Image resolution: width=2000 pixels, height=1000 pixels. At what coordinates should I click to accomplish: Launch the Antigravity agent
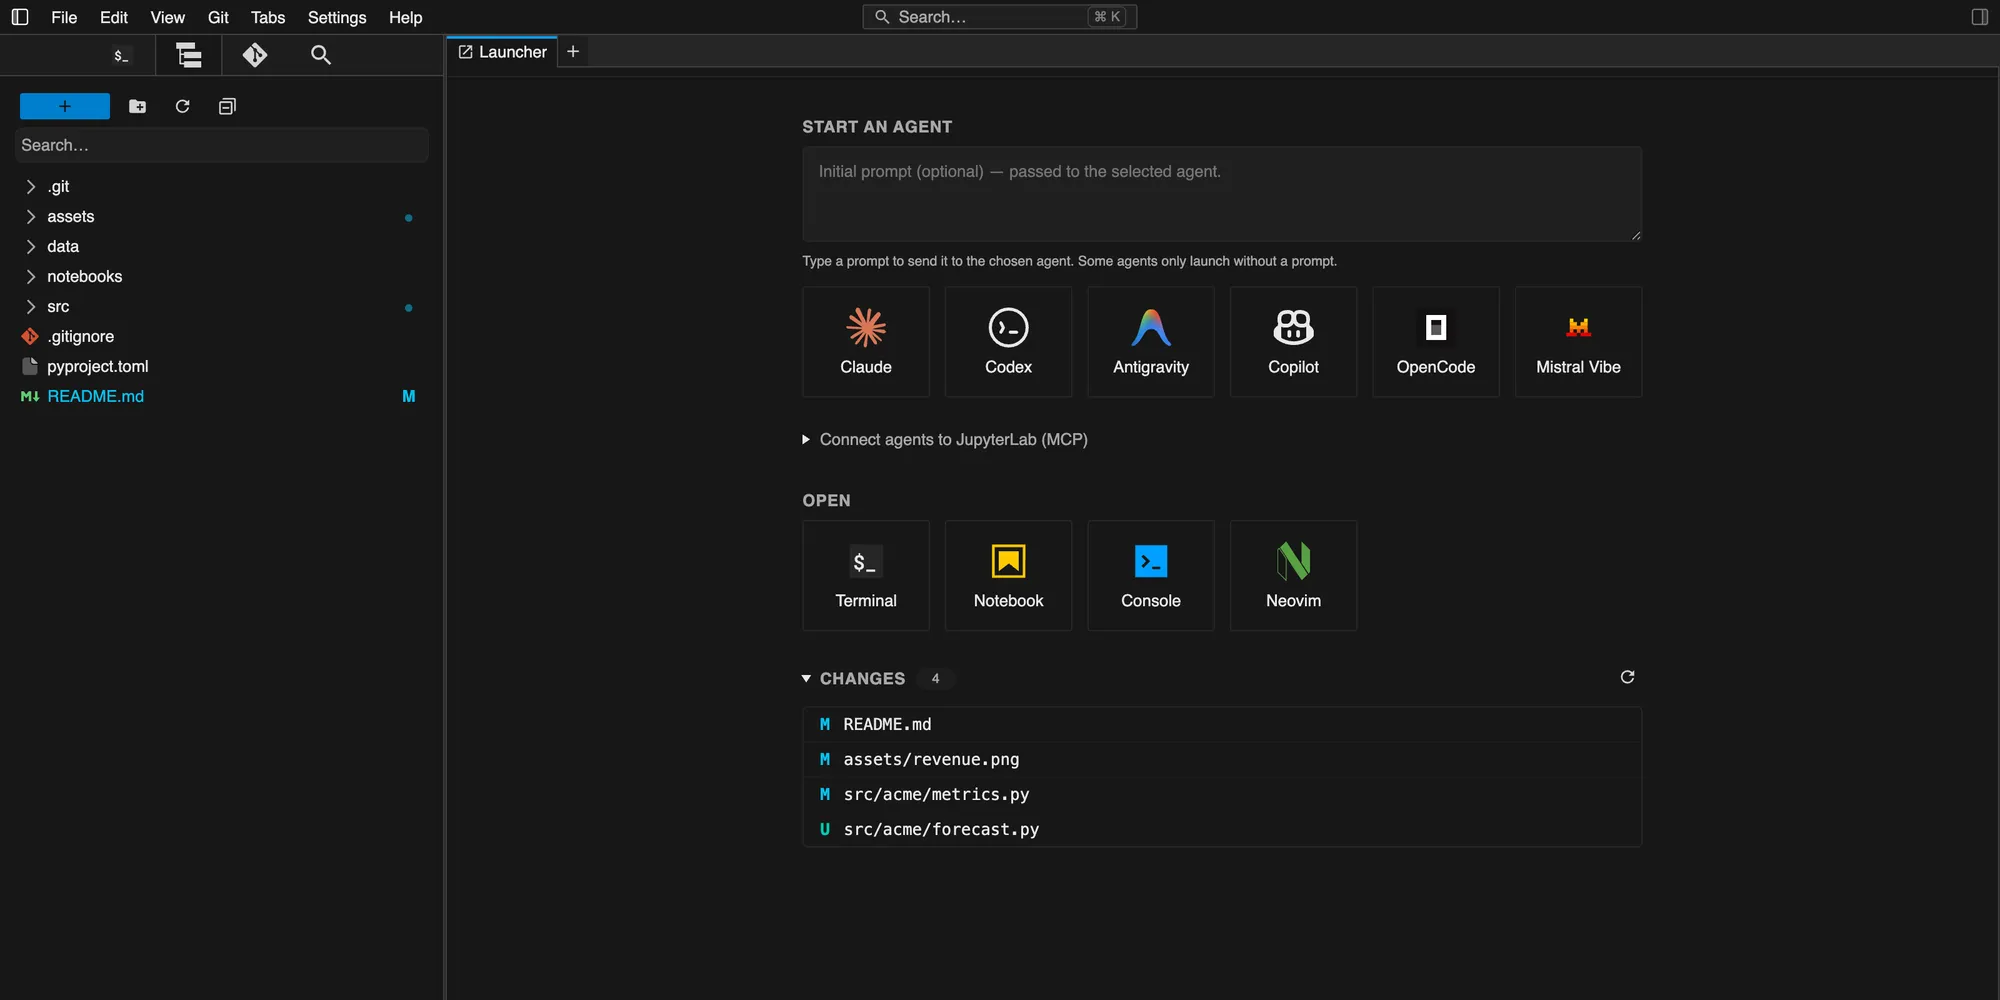click(x=1151, y=342)
